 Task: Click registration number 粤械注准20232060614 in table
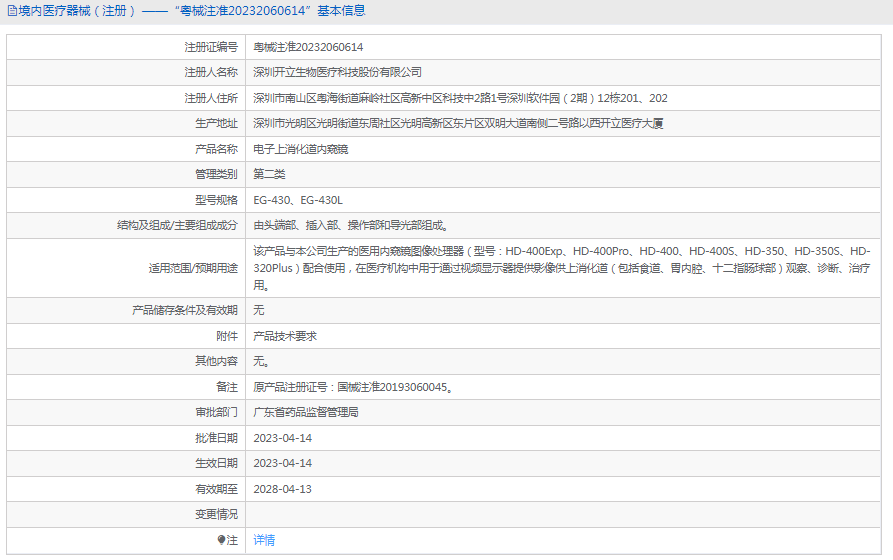(x=308, y=47)
